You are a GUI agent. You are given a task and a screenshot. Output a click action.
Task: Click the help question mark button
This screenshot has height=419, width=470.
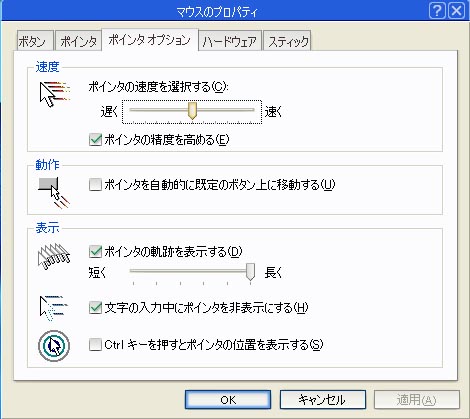point(437,11)
